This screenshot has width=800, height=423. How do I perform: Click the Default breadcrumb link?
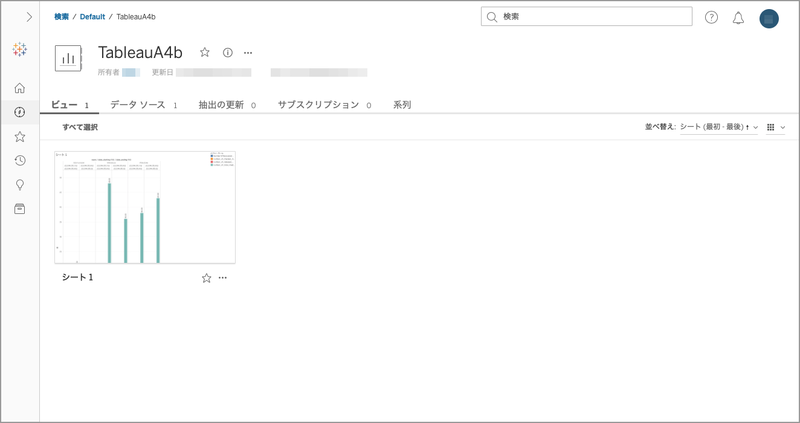(92, 17)
